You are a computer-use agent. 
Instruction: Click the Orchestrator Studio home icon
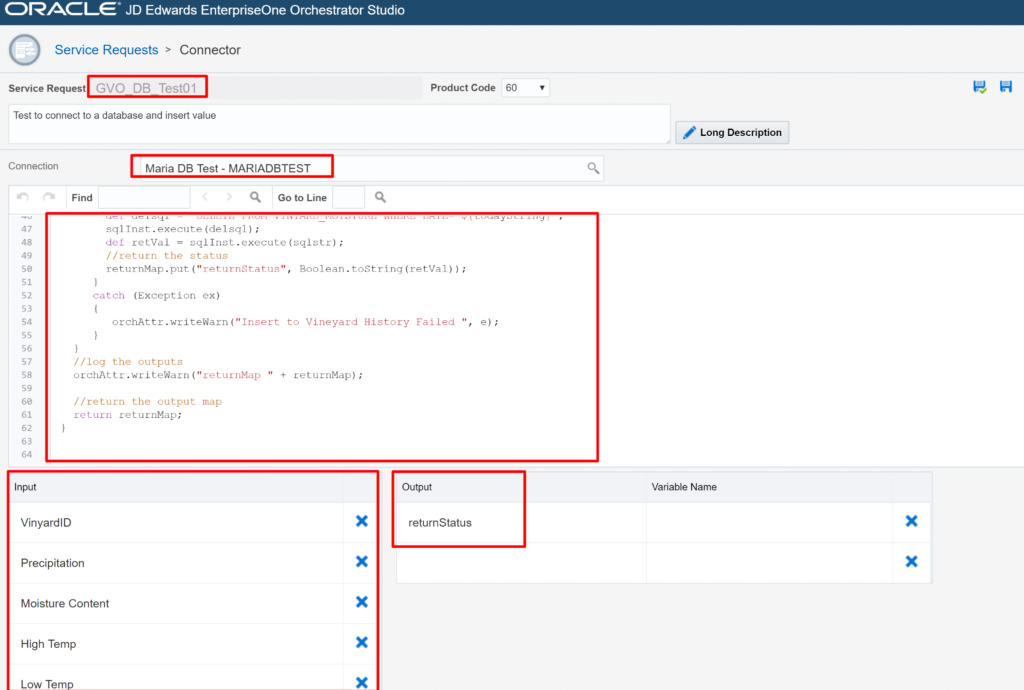[25, 50]
